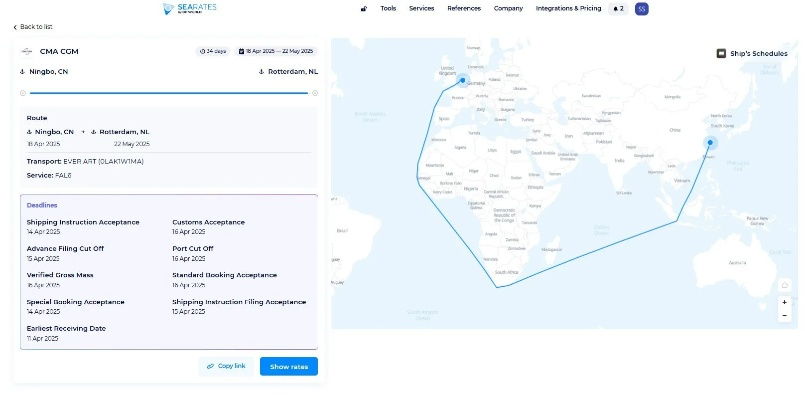Open the Services menu
The width and height of the screenshot is (805, 400).
point(421,8)
